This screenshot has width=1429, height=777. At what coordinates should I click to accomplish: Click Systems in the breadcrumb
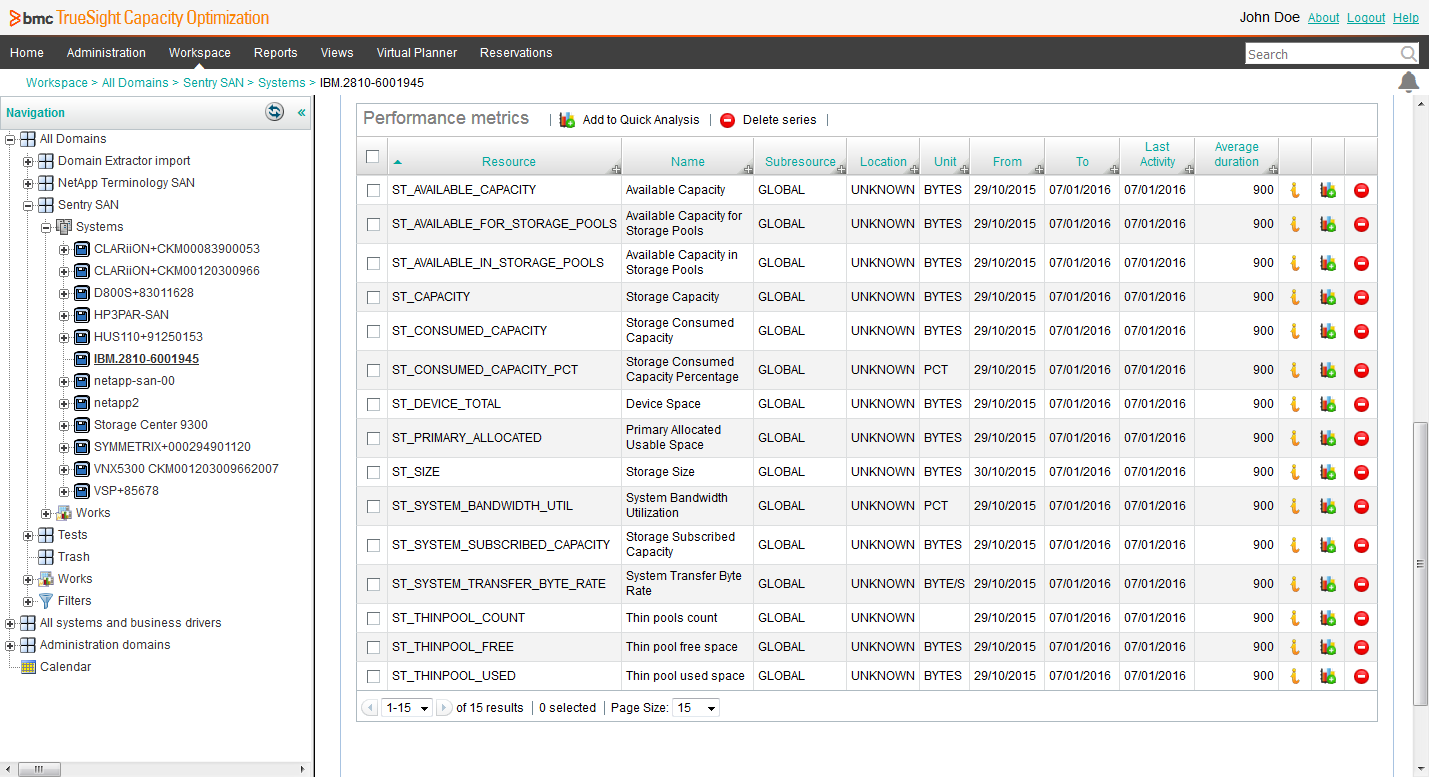pos(282,83)
